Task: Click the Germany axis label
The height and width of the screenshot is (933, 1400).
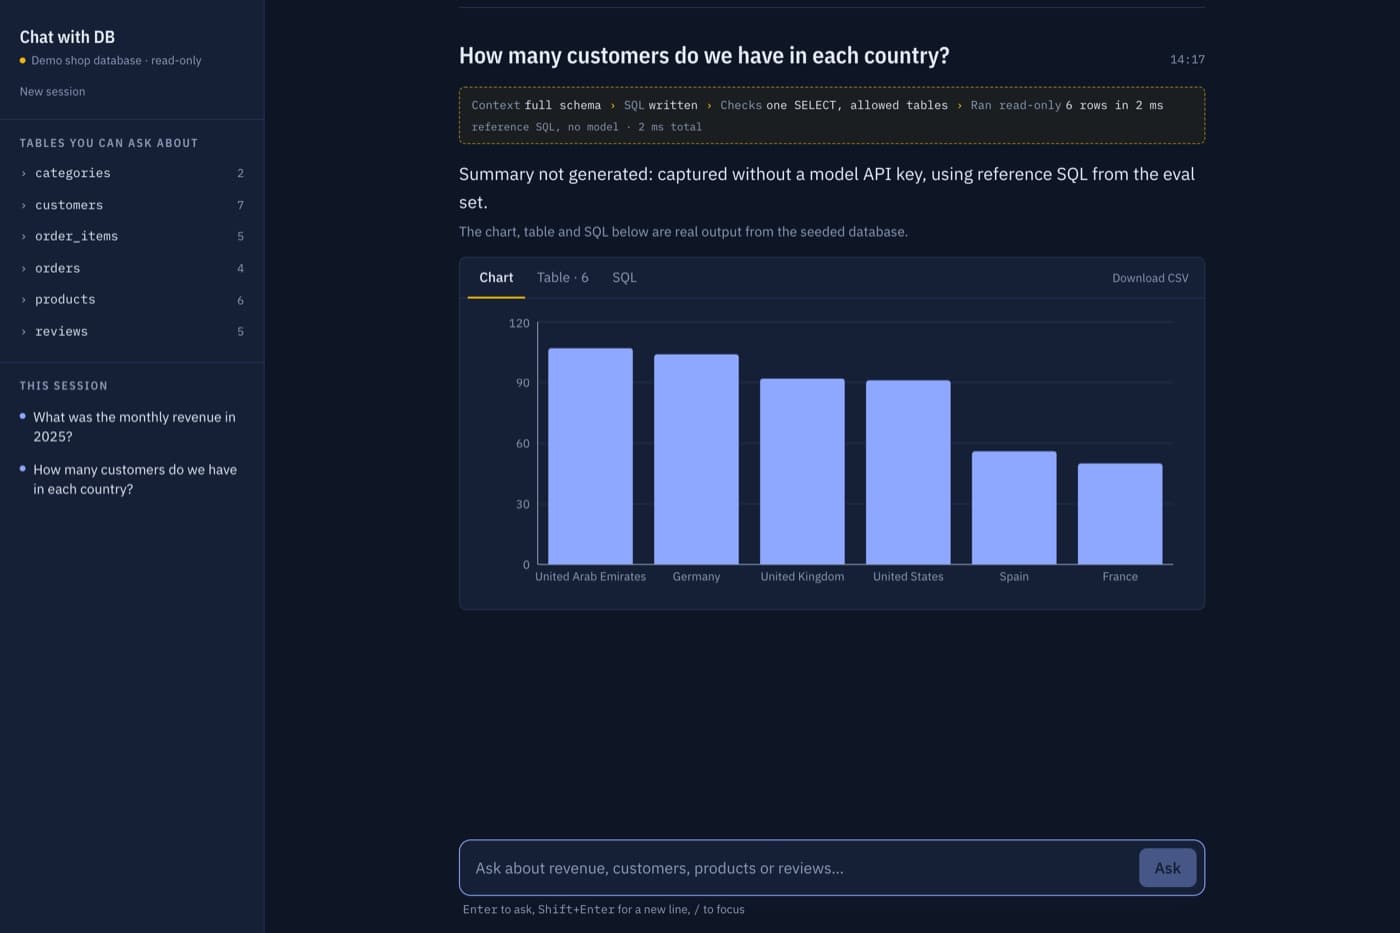Action: tap(696, 577)
